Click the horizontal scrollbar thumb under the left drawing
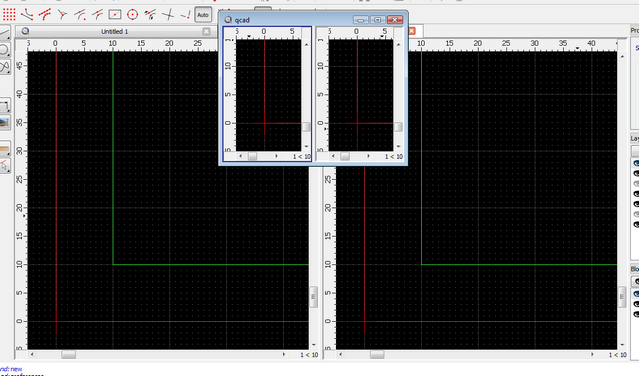 [68, 355]
